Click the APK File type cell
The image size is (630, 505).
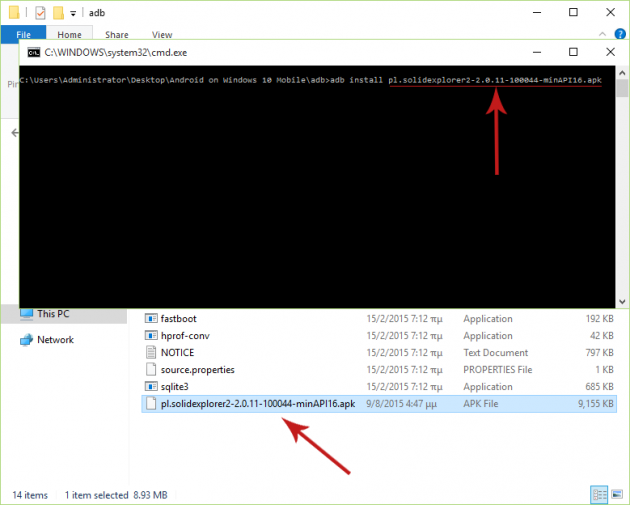[481, 404]
